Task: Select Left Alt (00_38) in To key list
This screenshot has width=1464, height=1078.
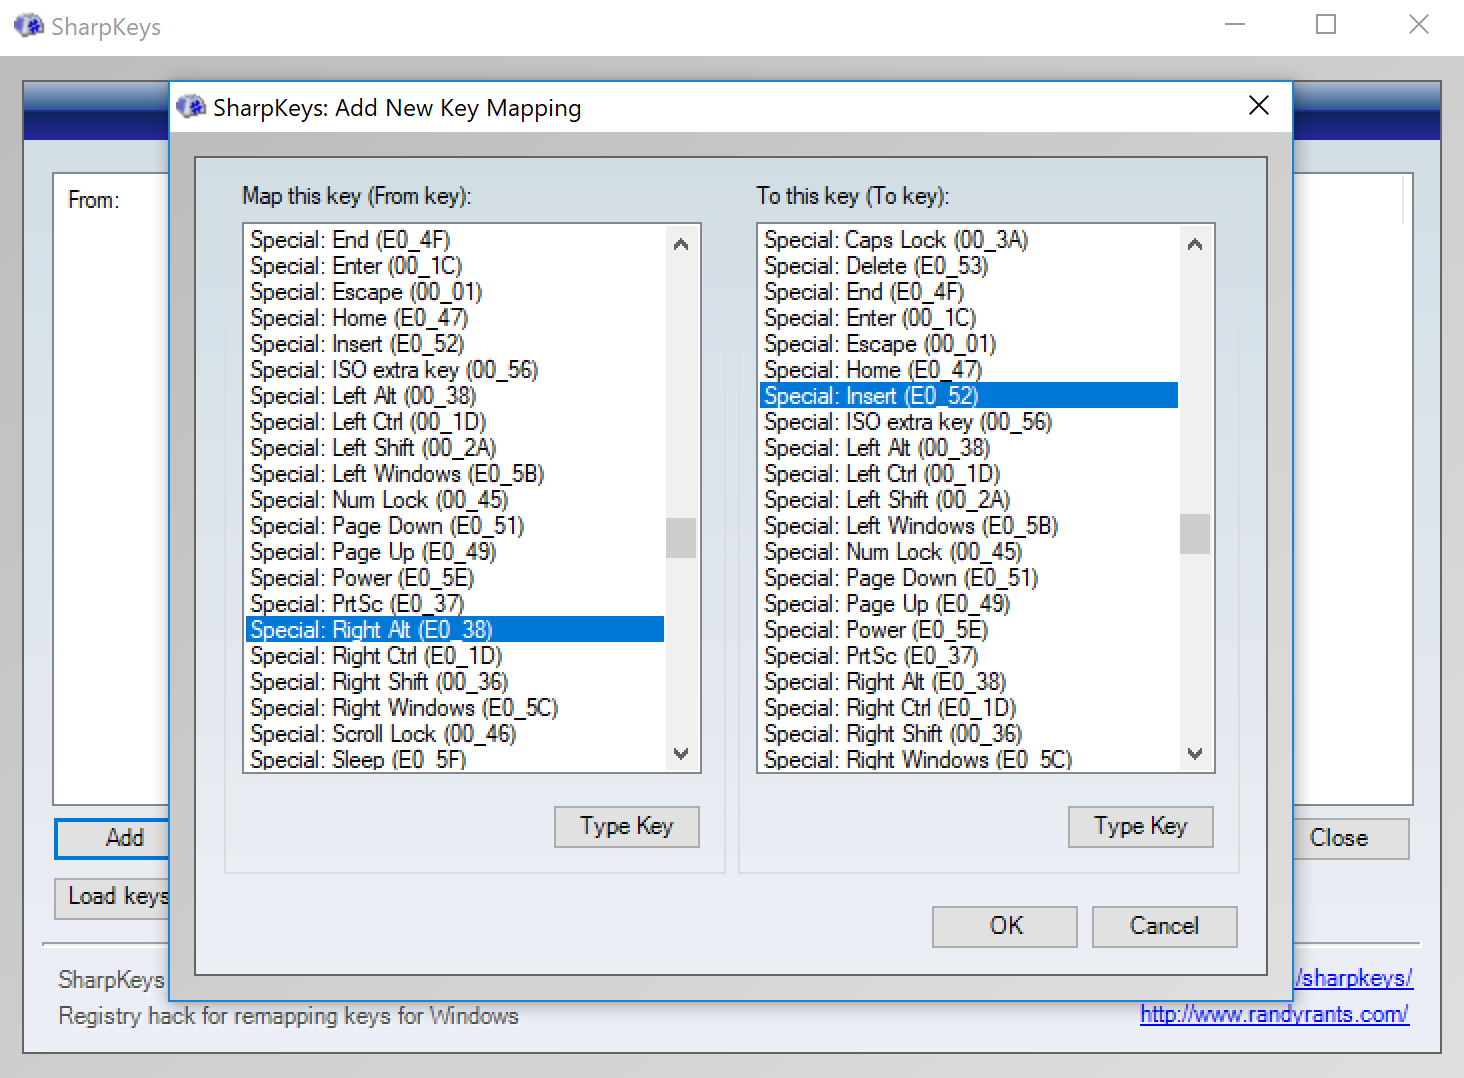Action: coord(969,448)
